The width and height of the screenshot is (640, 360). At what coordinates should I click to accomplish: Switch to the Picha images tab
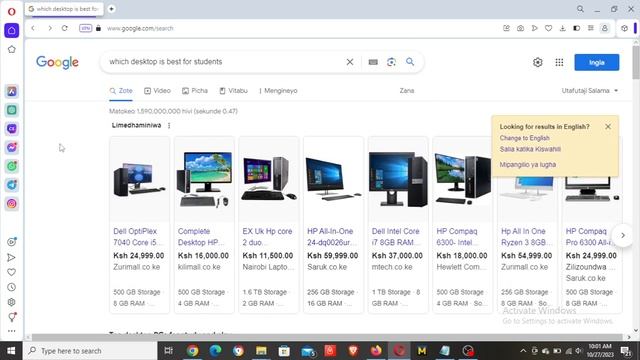pyautogui.click(x=195, y=91)
